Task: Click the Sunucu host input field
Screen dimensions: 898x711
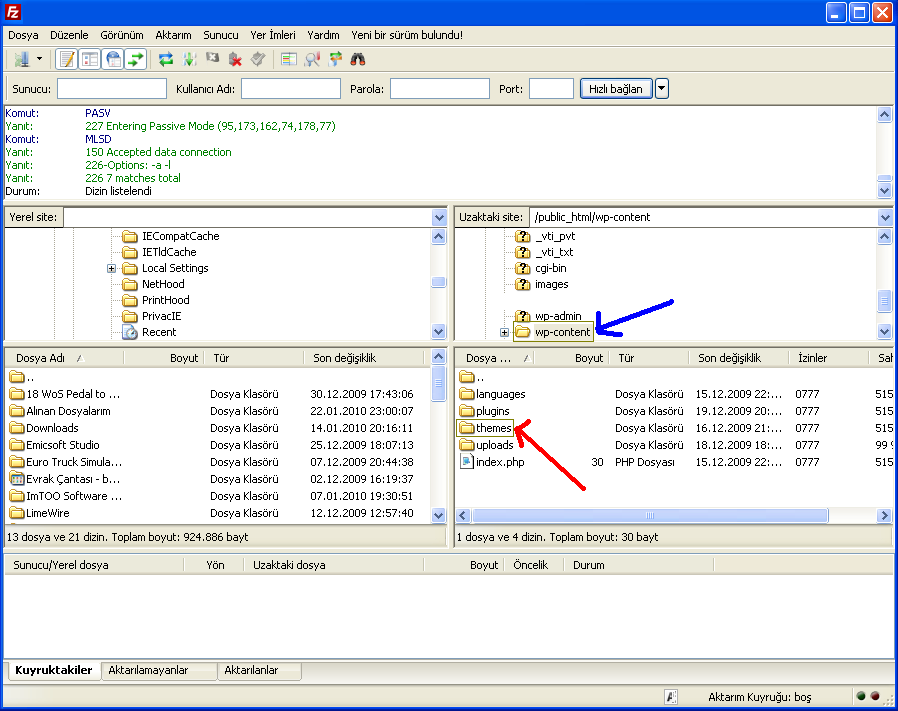Action: [112, 89]
